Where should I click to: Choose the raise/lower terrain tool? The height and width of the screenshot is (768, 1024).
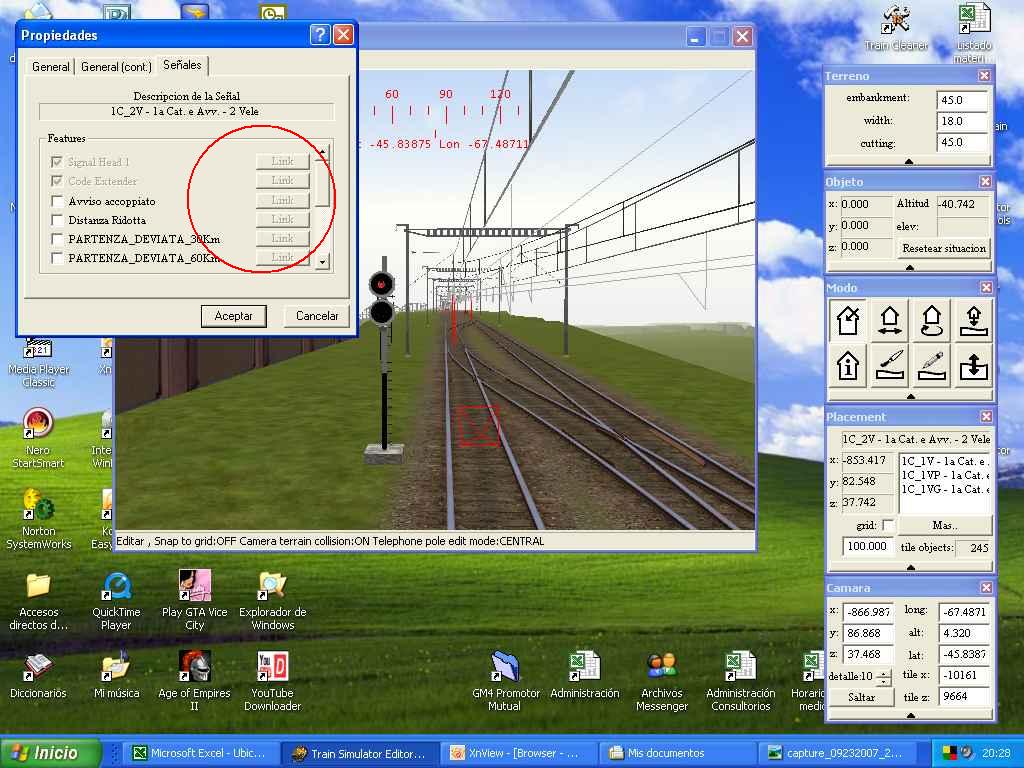point(973,365)
